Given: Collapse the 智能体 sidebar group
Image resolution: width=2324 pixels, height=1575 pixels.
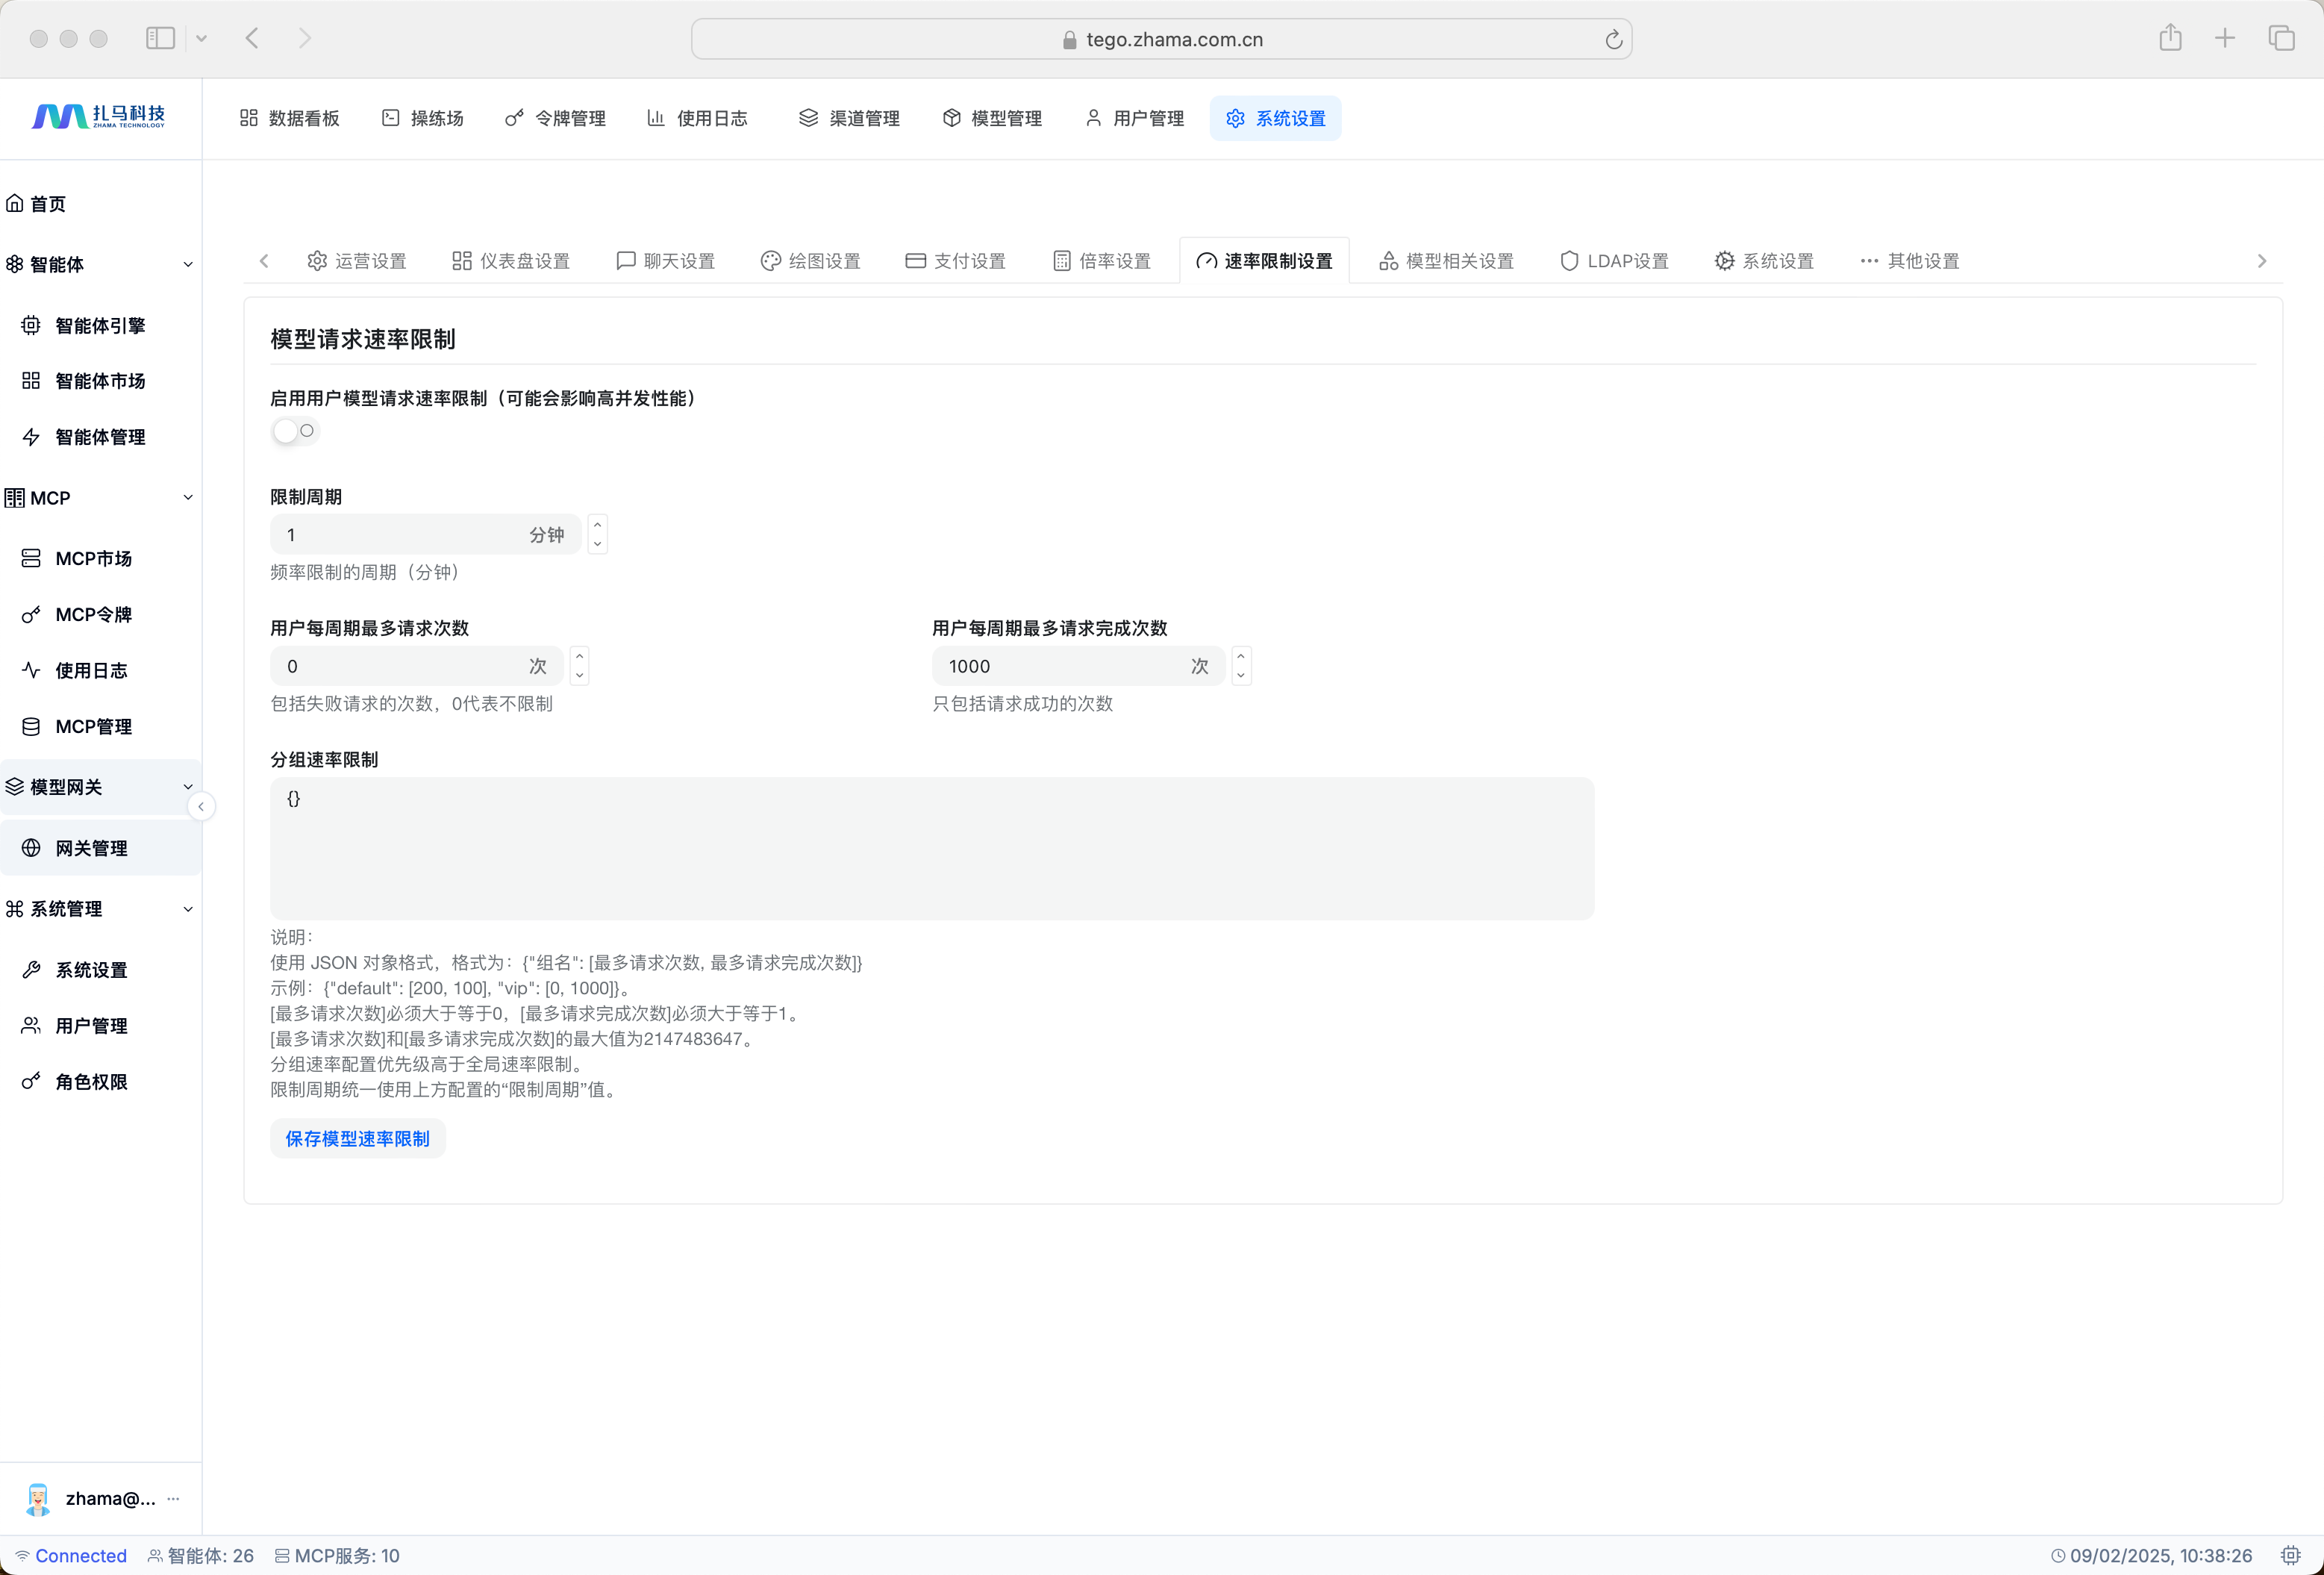Looking at the screenshot, I should tap(187, 264).
